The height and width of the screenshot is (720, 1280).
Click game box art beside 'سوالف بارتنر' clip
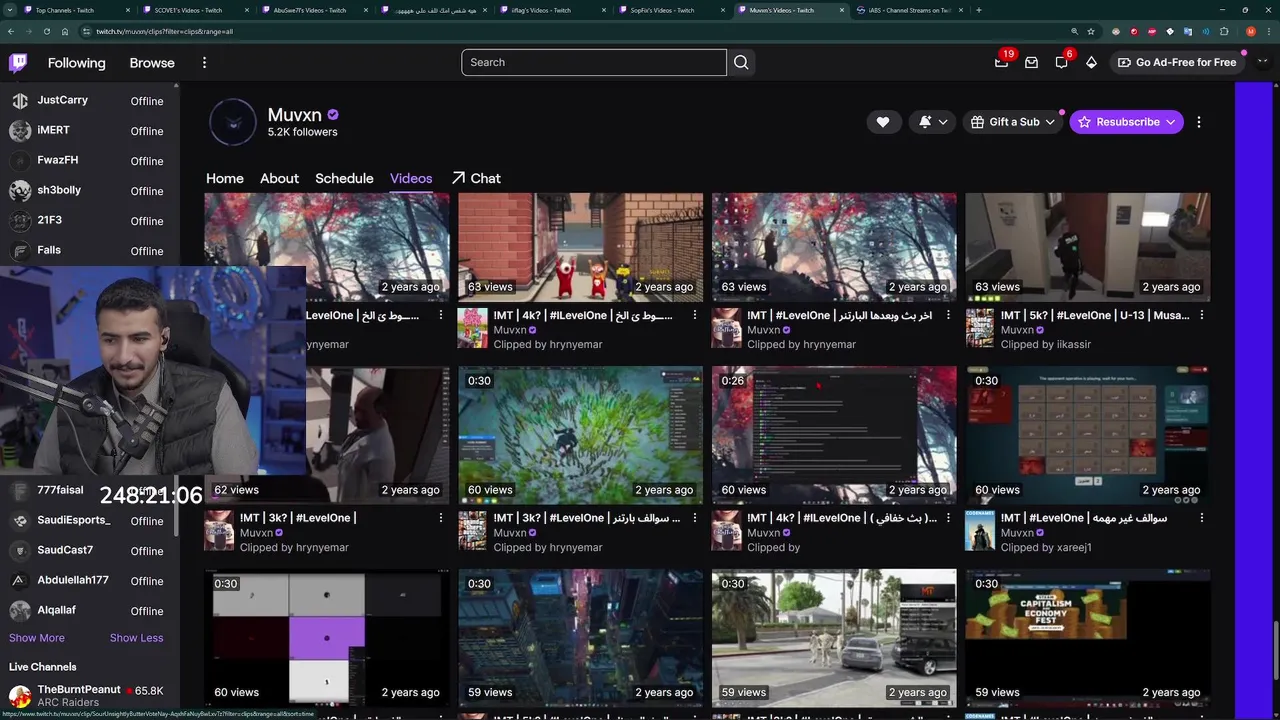click(x=472, y=530)
